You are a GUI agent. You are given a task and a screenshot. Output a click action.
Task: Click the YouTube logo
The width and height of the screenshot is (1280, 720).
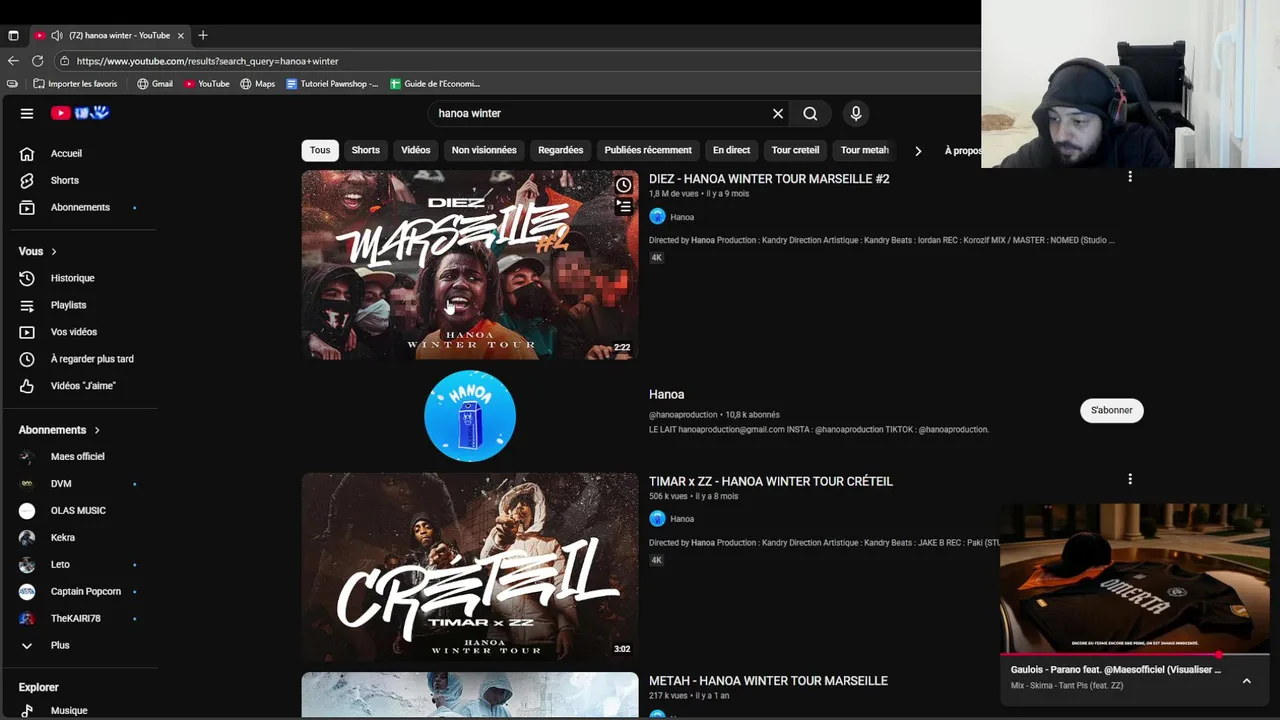click(x=80, y=113)
